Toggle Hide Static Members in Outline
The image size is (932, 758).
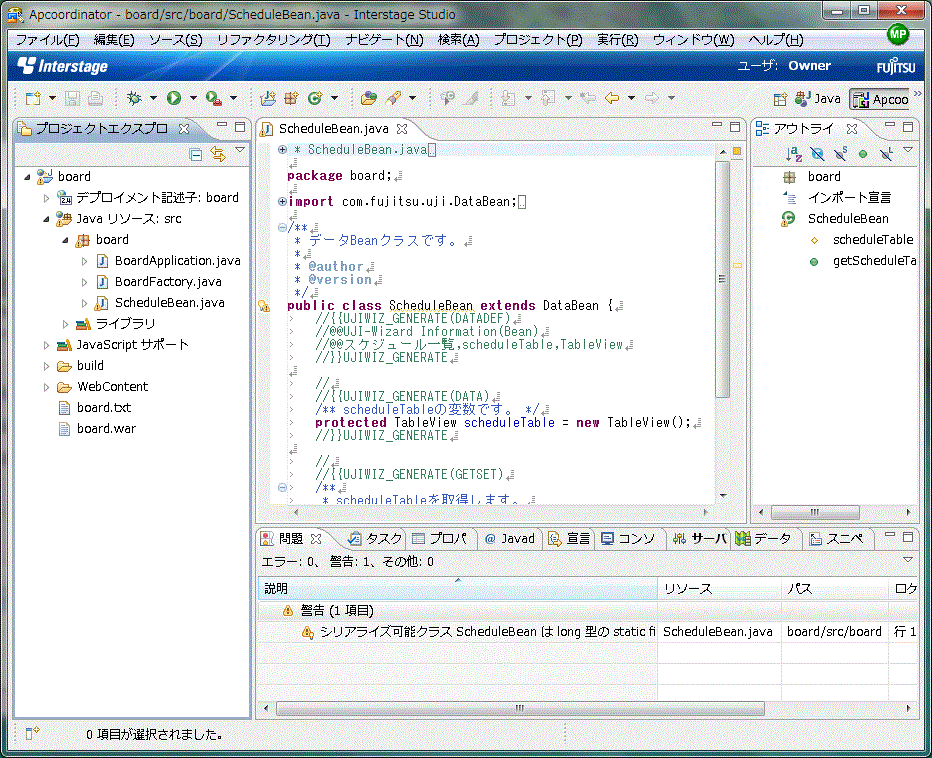[840, 155]
